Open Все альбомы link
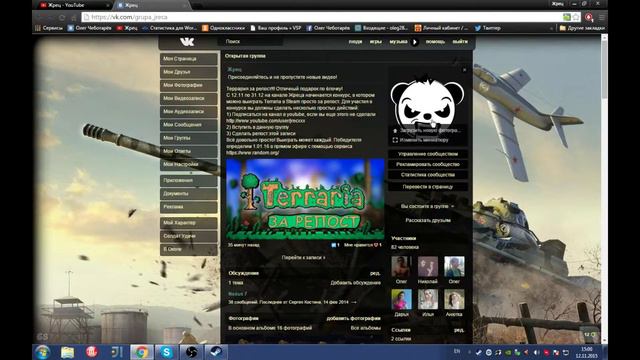Viewport: 640px width, 360px height. [366, 328]
